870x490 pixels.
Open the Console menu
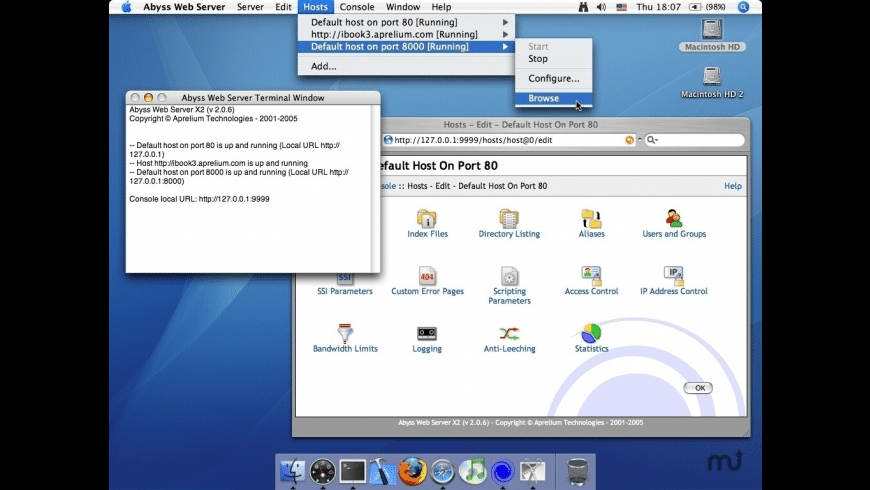tap(357, 7)
